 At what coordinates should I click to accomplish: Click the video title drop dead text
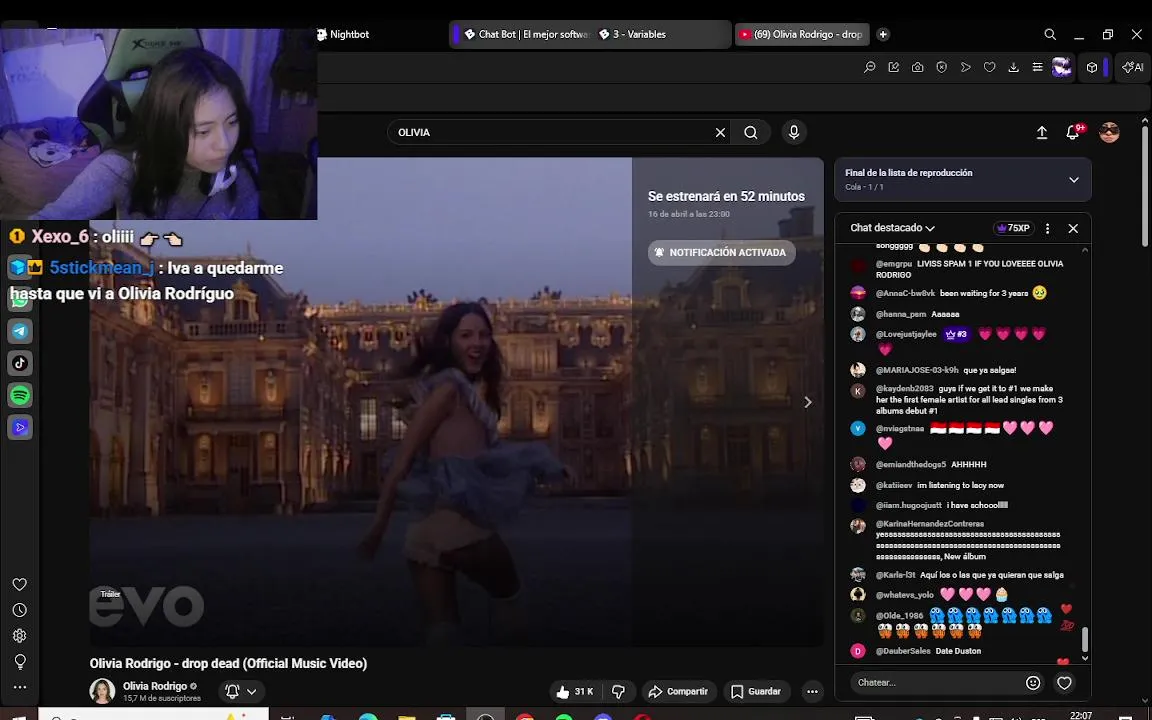tap(228, 663)
